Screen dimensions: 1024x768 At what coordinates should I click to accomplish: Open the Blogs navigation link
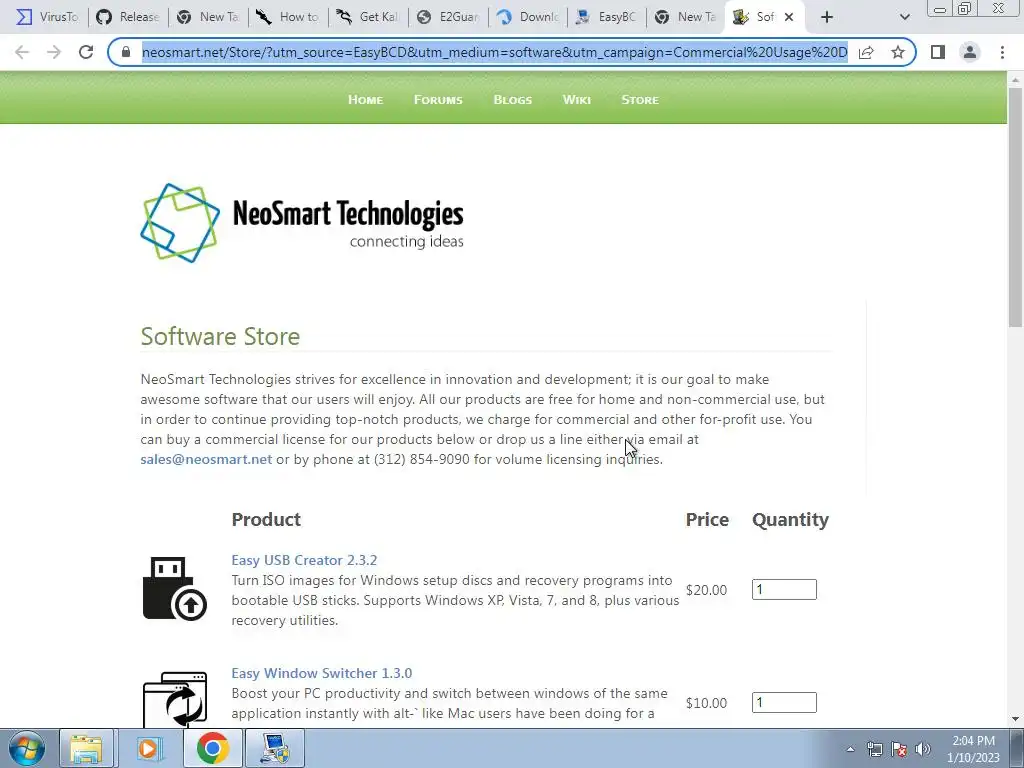(513, 100)
